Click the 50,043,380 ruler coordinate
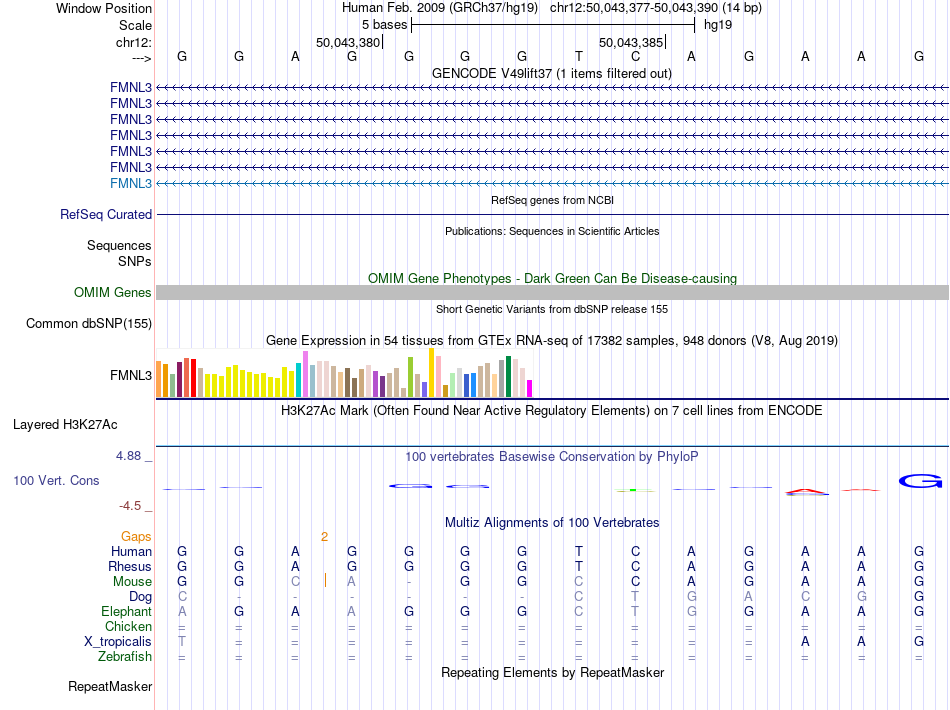Image resolution: width=950 pixels, height=710 pixels. coord(348,42)
